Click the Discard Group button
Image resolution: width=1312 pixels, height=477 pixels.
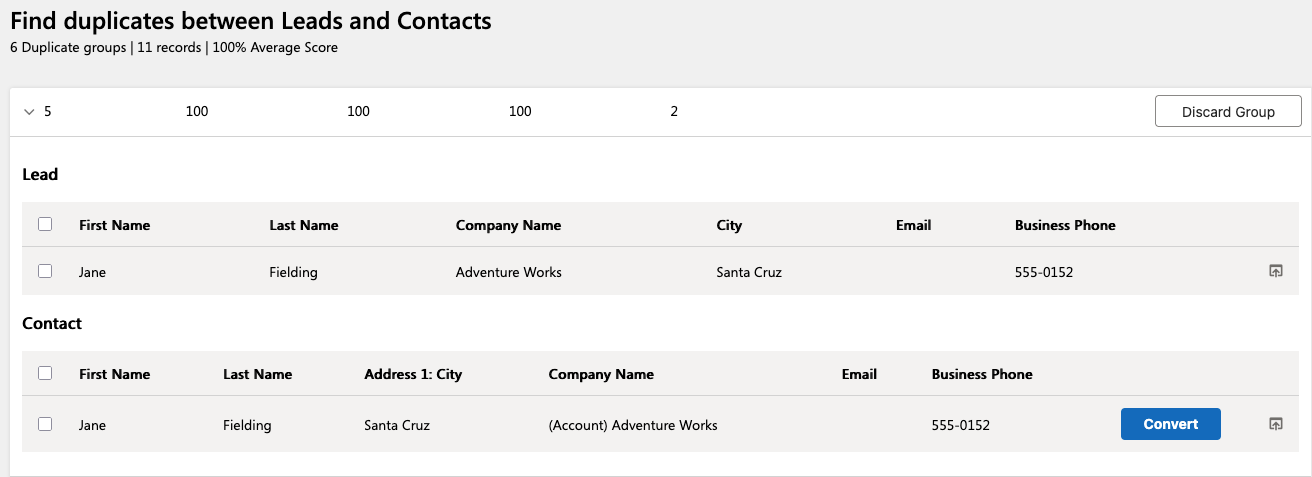(1228, 111)
